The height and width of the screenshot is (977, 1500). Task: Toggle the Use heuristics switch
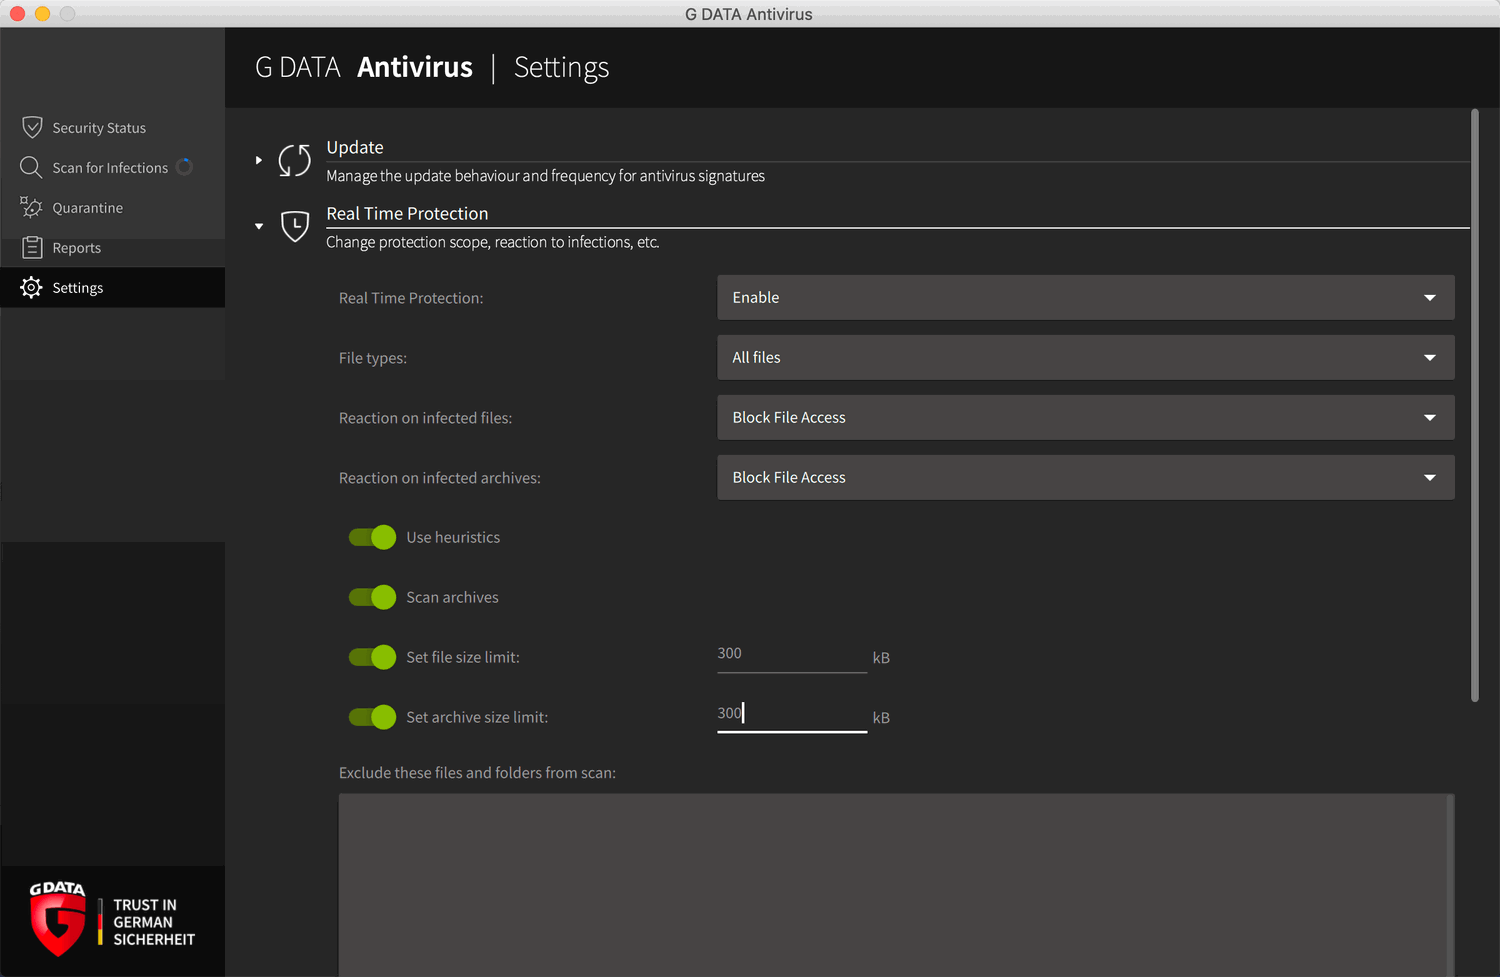372,537
